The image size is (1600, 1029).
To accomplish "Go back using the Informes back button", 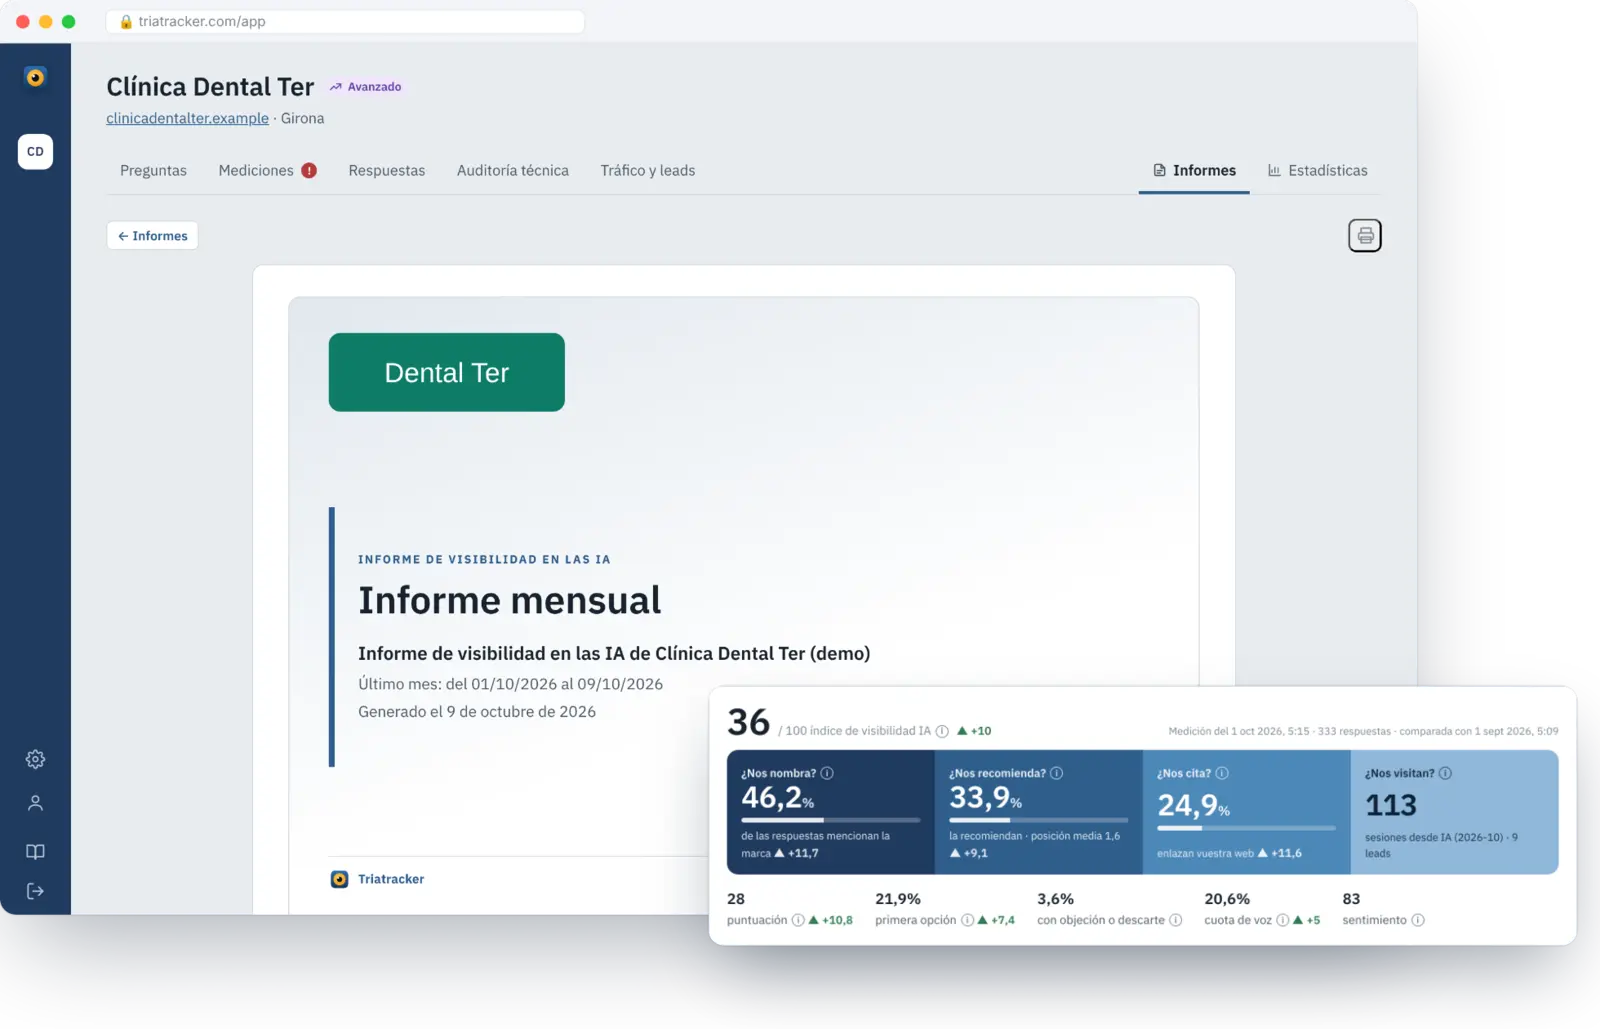I will [x=152, y=236].
